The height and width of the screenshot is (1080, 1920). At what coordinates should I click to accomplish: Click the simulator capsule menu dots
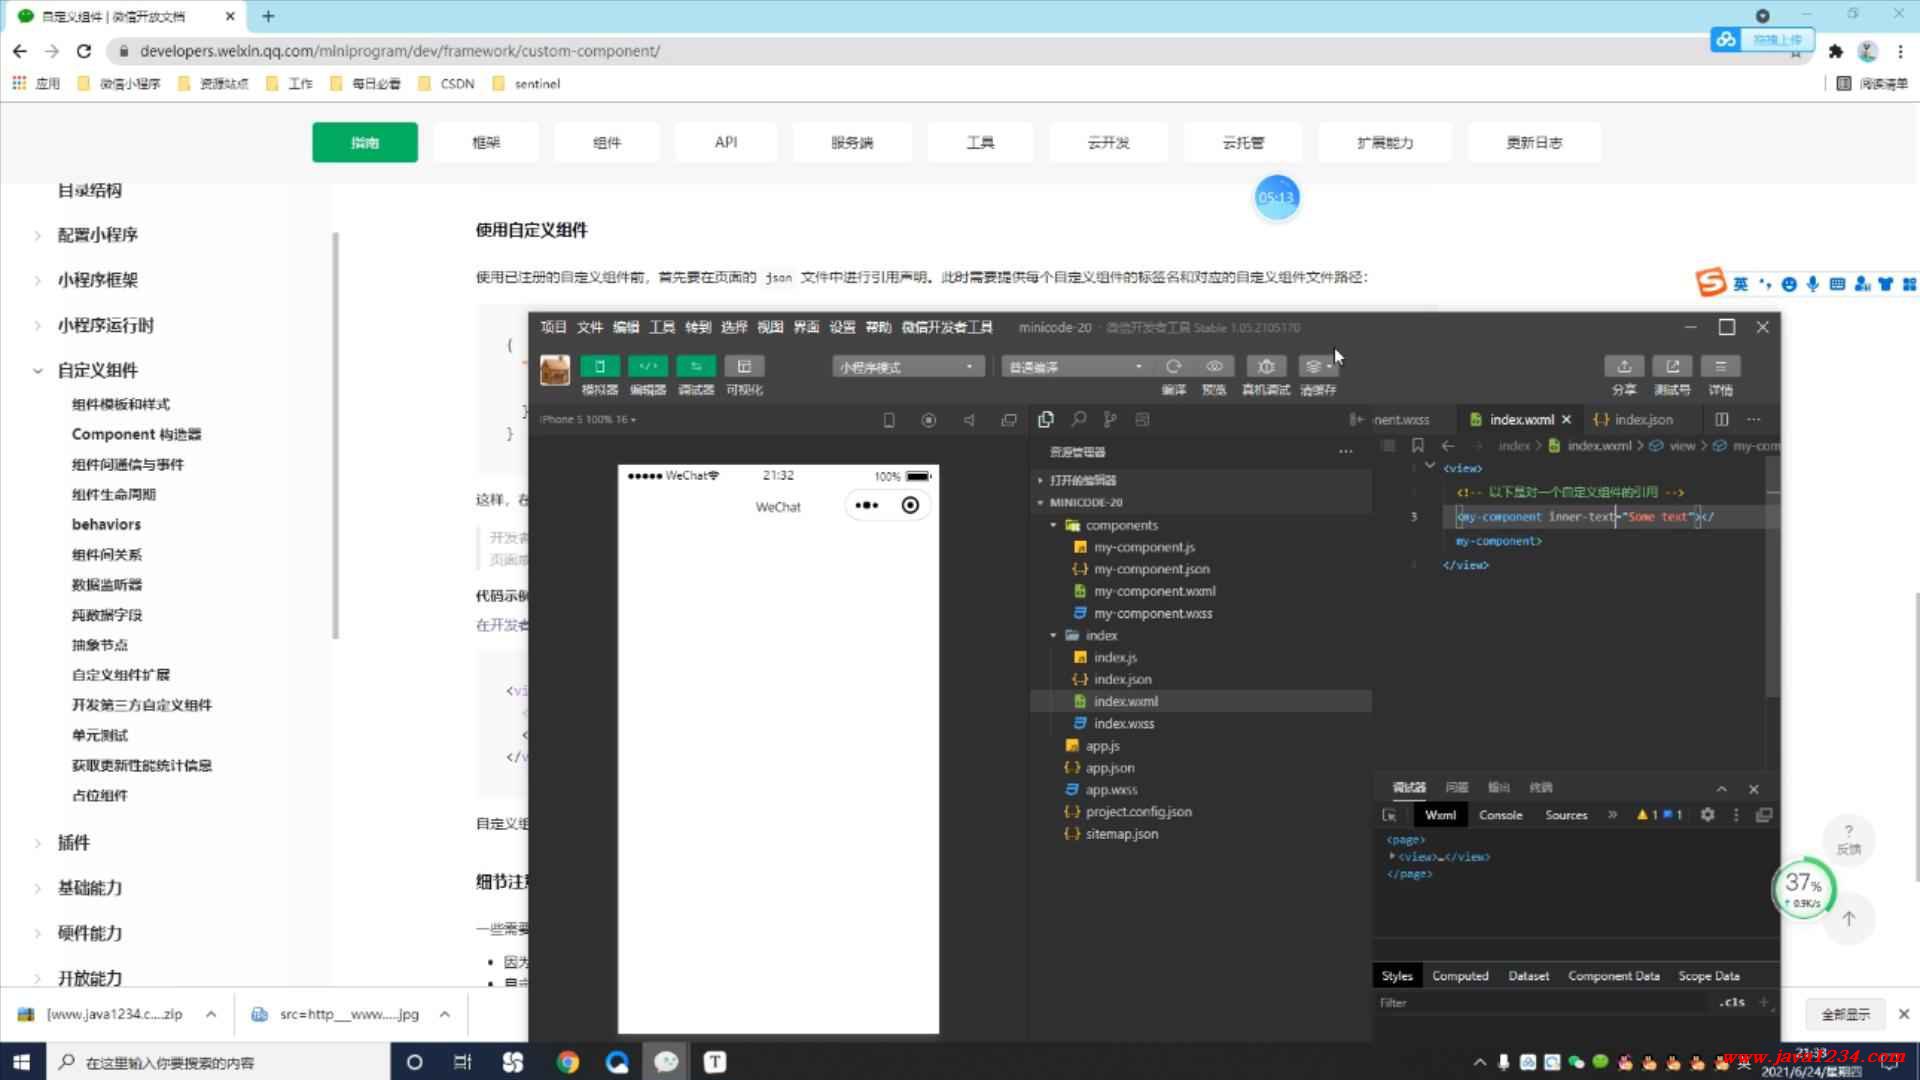[x=867, y=505]
